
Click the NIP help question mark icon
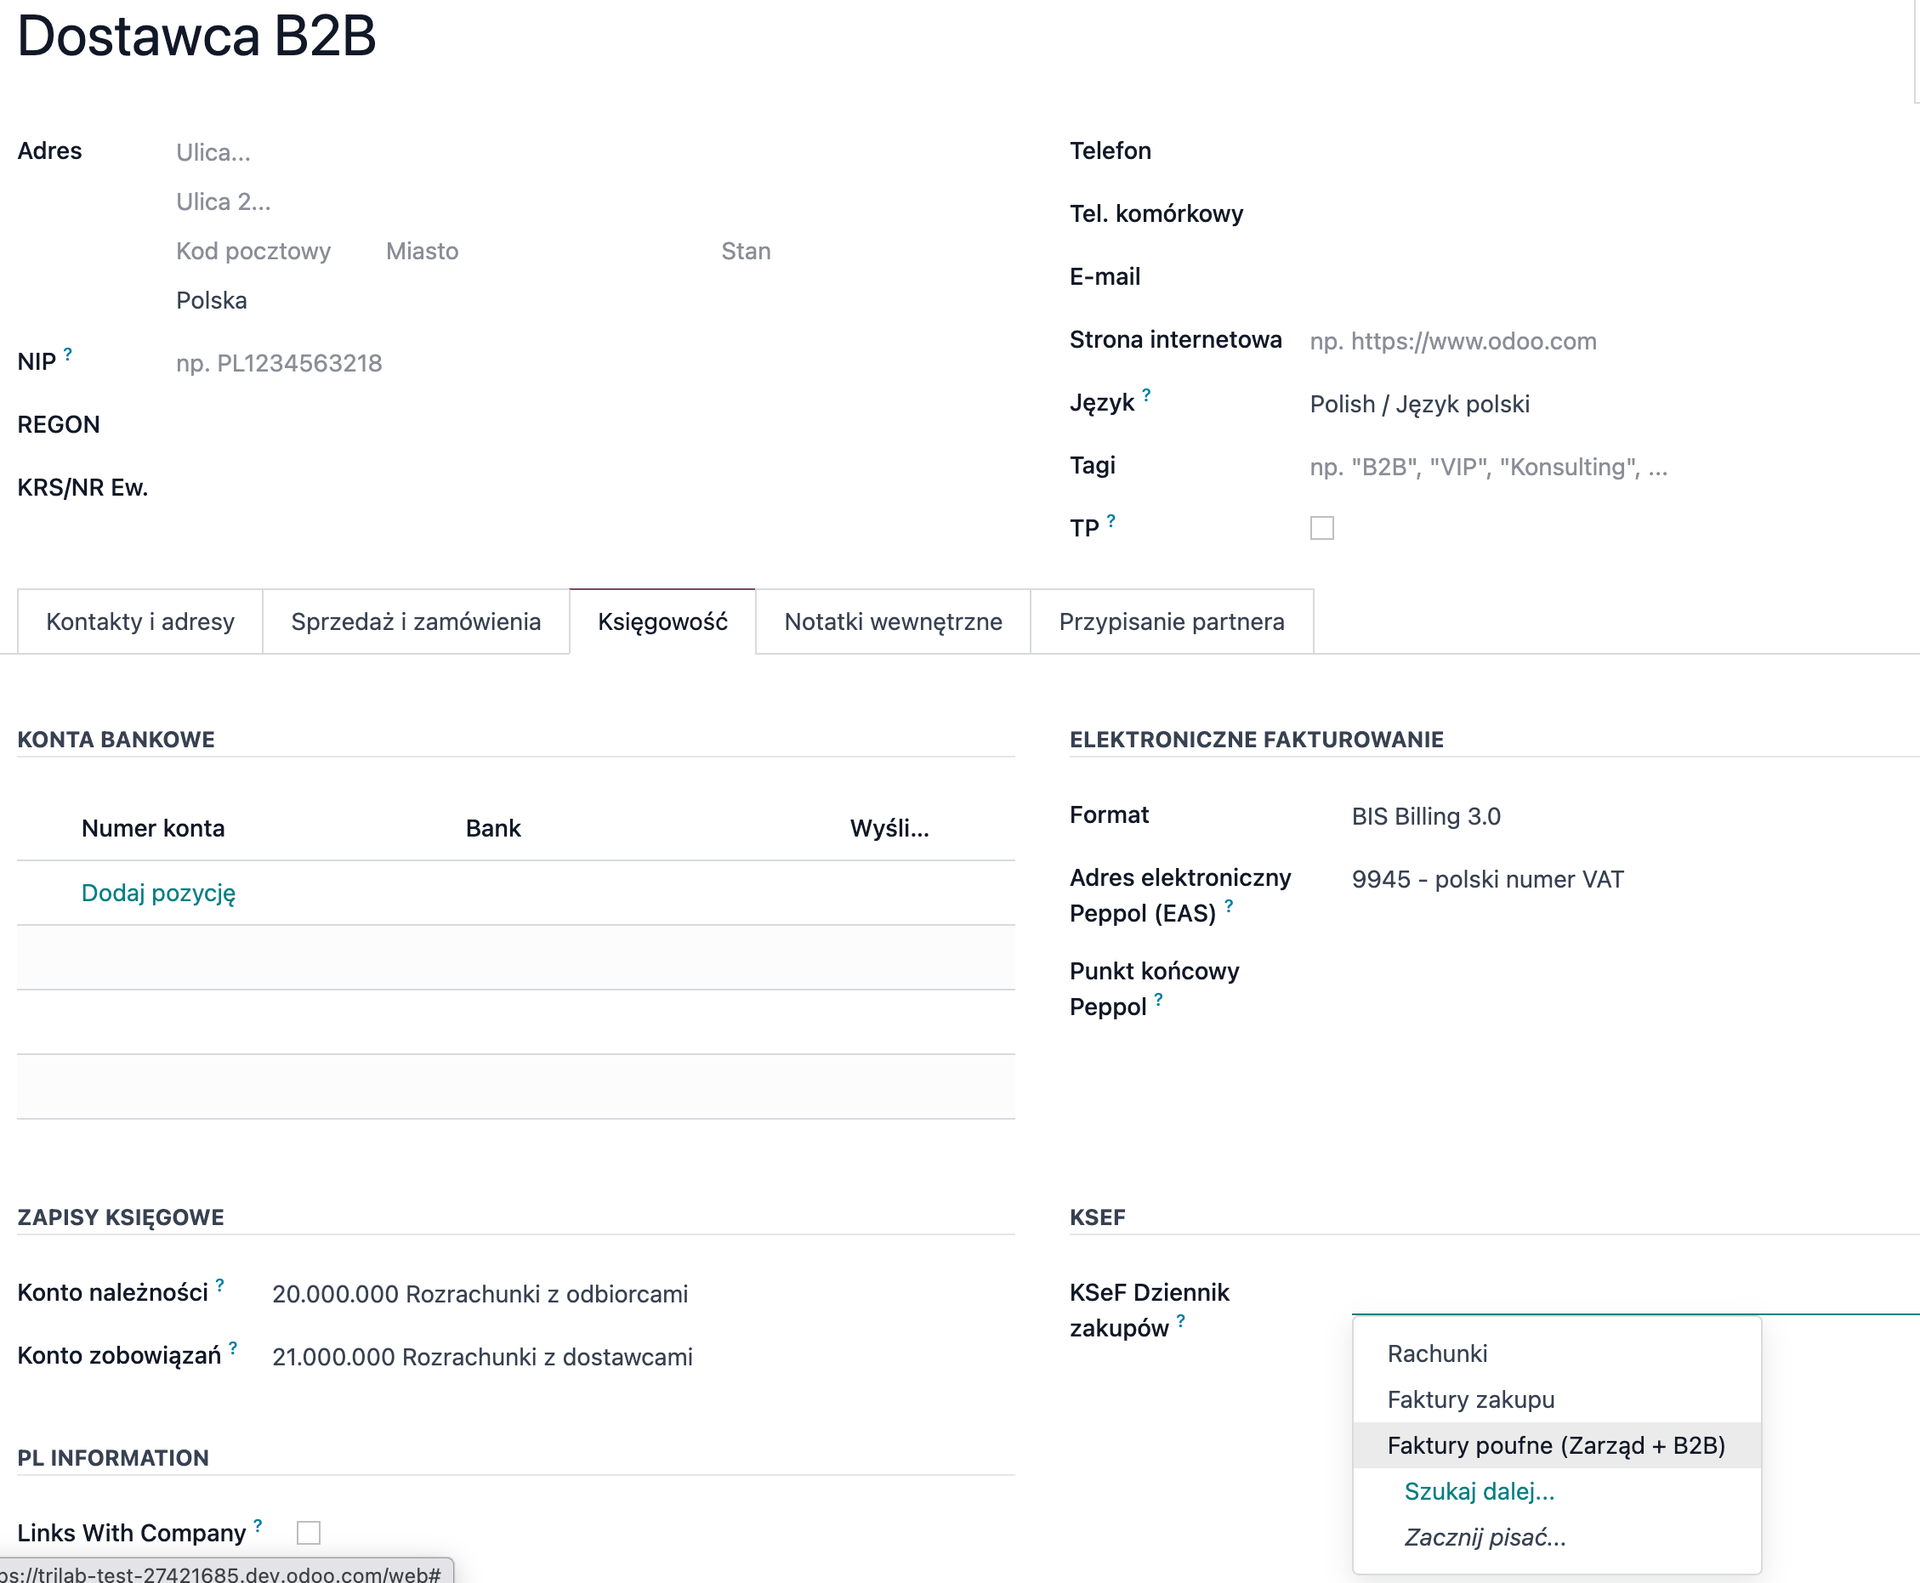[x=68, y=354]
